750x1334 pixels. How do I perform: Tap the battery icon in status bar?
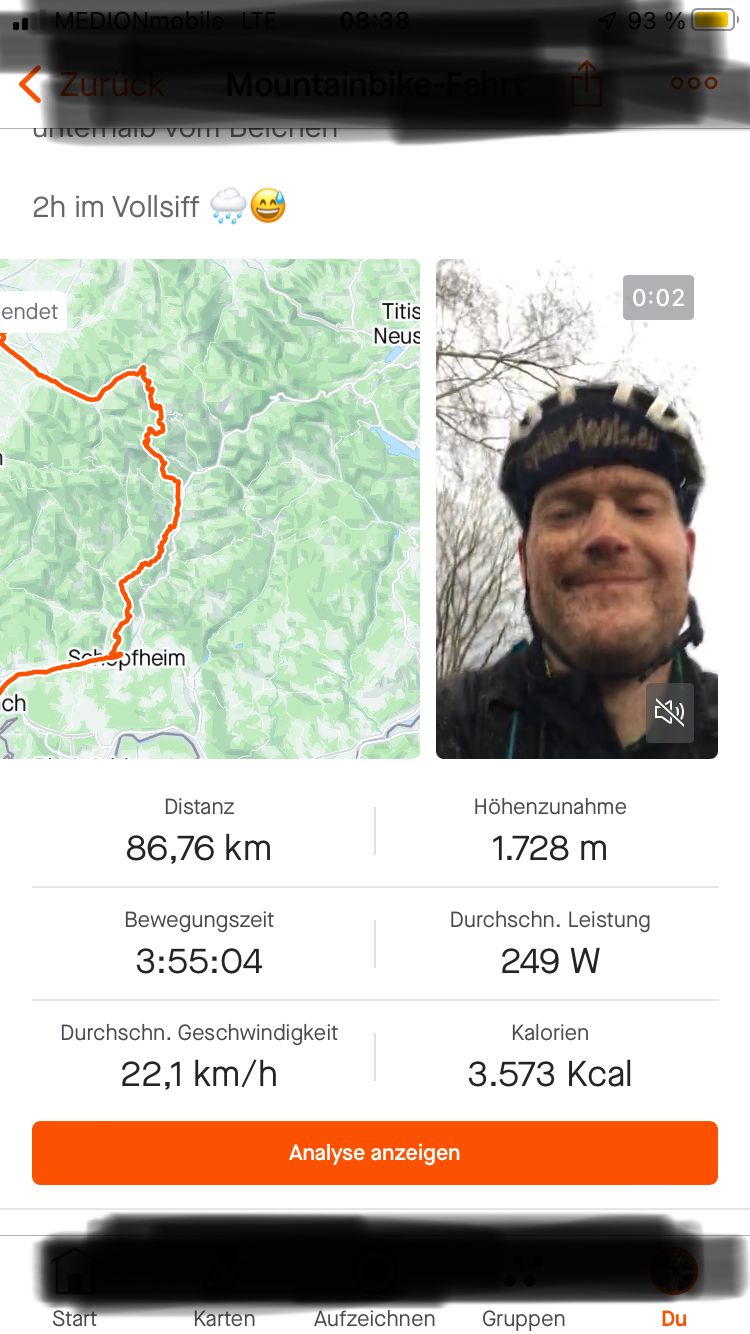(714, 20)
